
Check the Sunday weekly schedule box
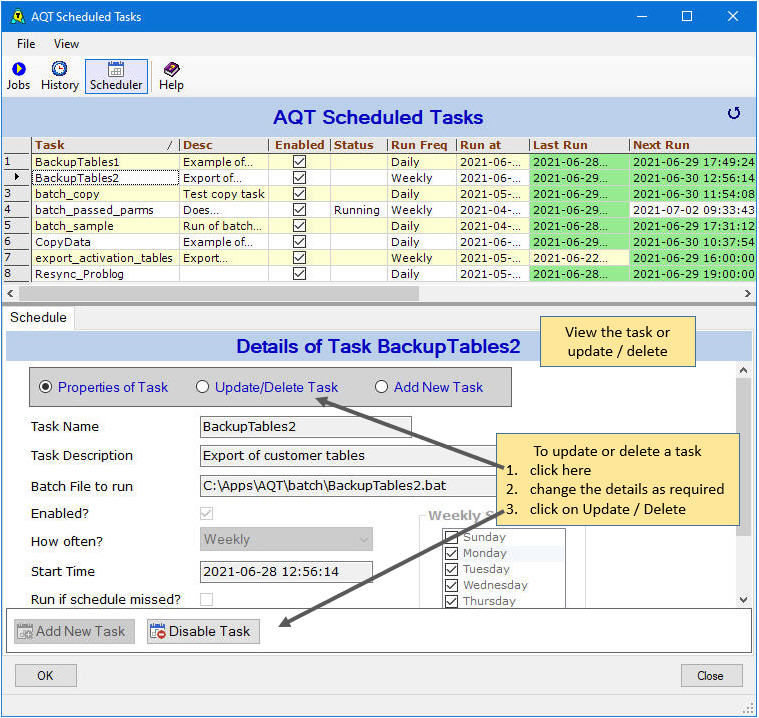[x=451, y=537]
